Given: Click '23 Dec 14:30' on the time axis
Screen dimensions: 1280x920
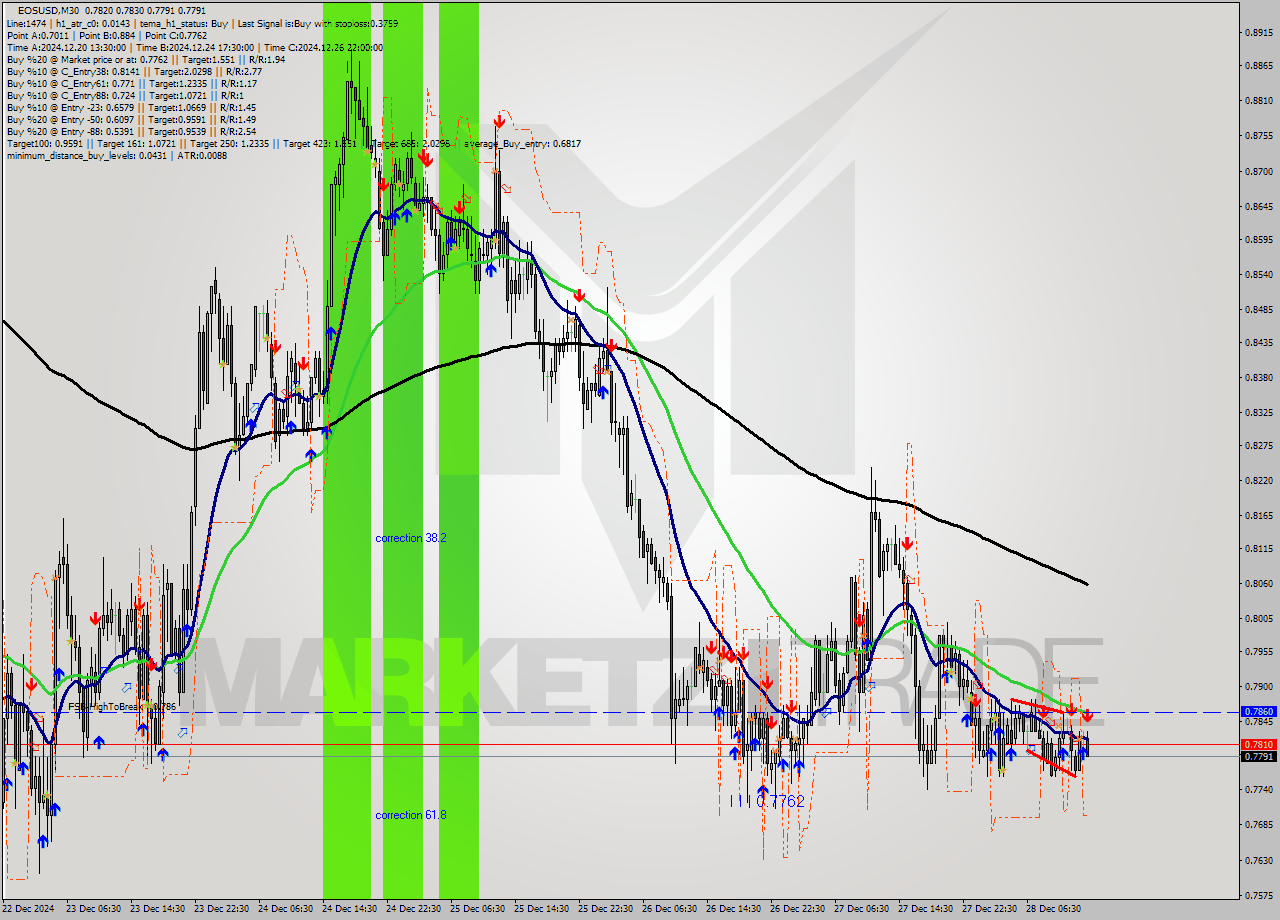Looking at the screenshot, I should pyautogui.click(x=157, y=909).
